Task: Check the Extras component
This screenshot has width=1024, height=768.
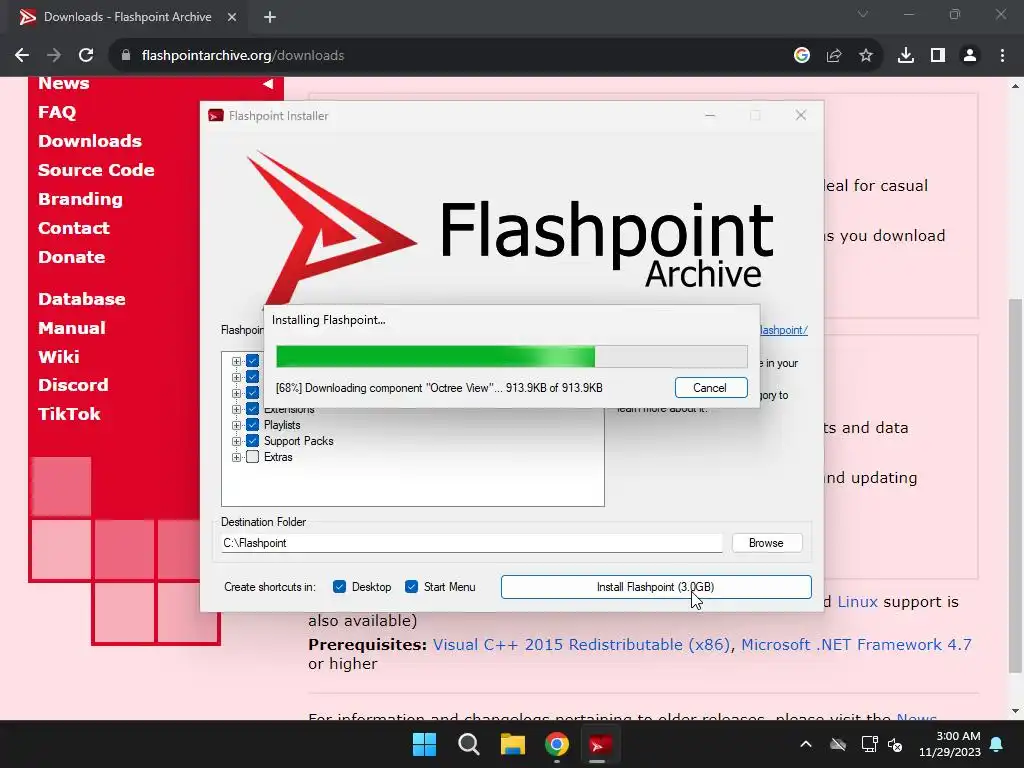Action: (252, 457)
